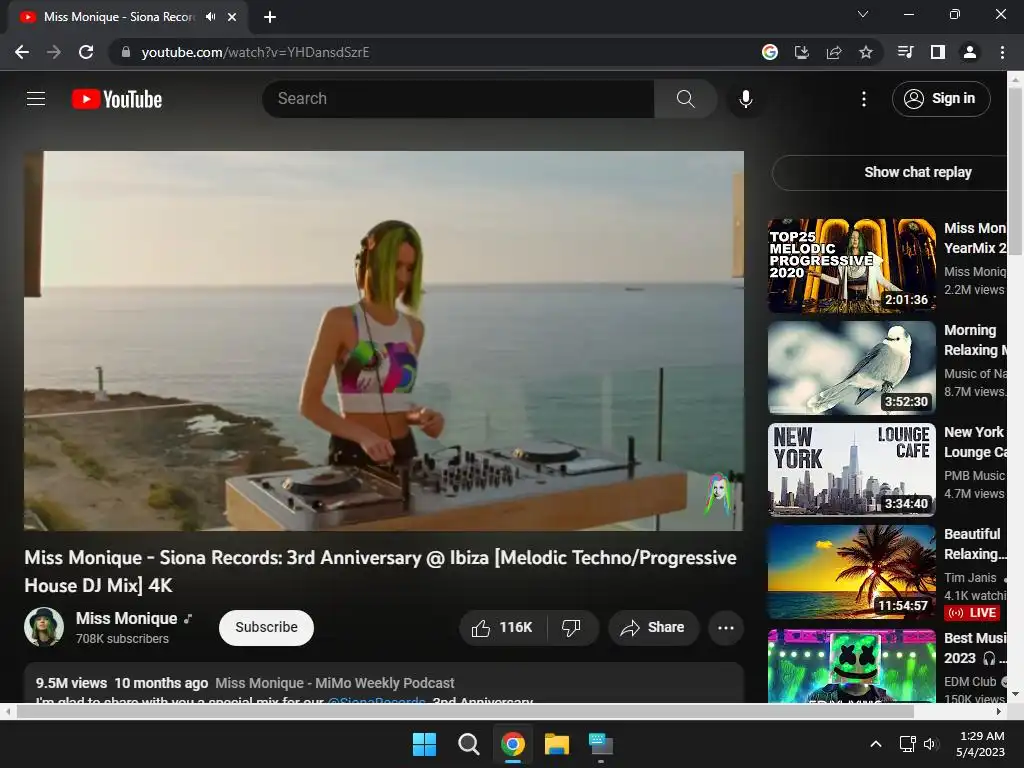Click New York Lounge Cafe title text
1024x768 pixels.
pyautogui.click(x=975, y=442)
